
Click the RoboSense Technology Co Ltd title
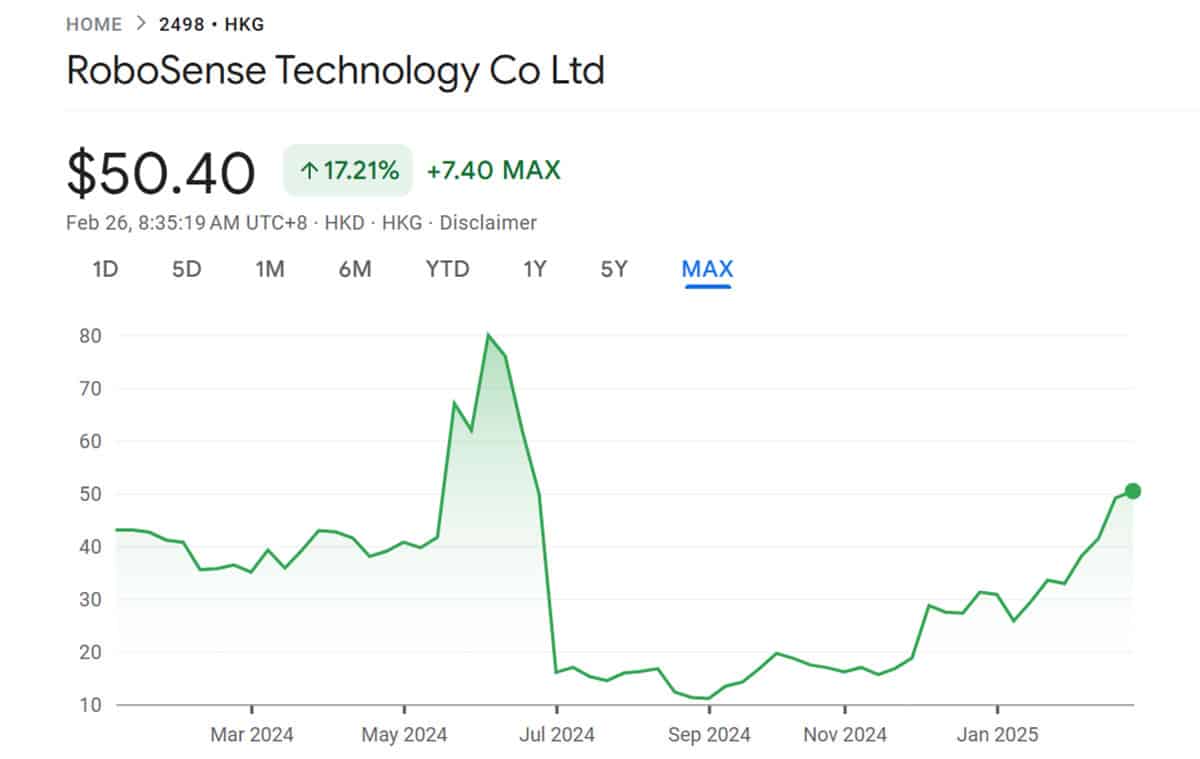[335, 70]
